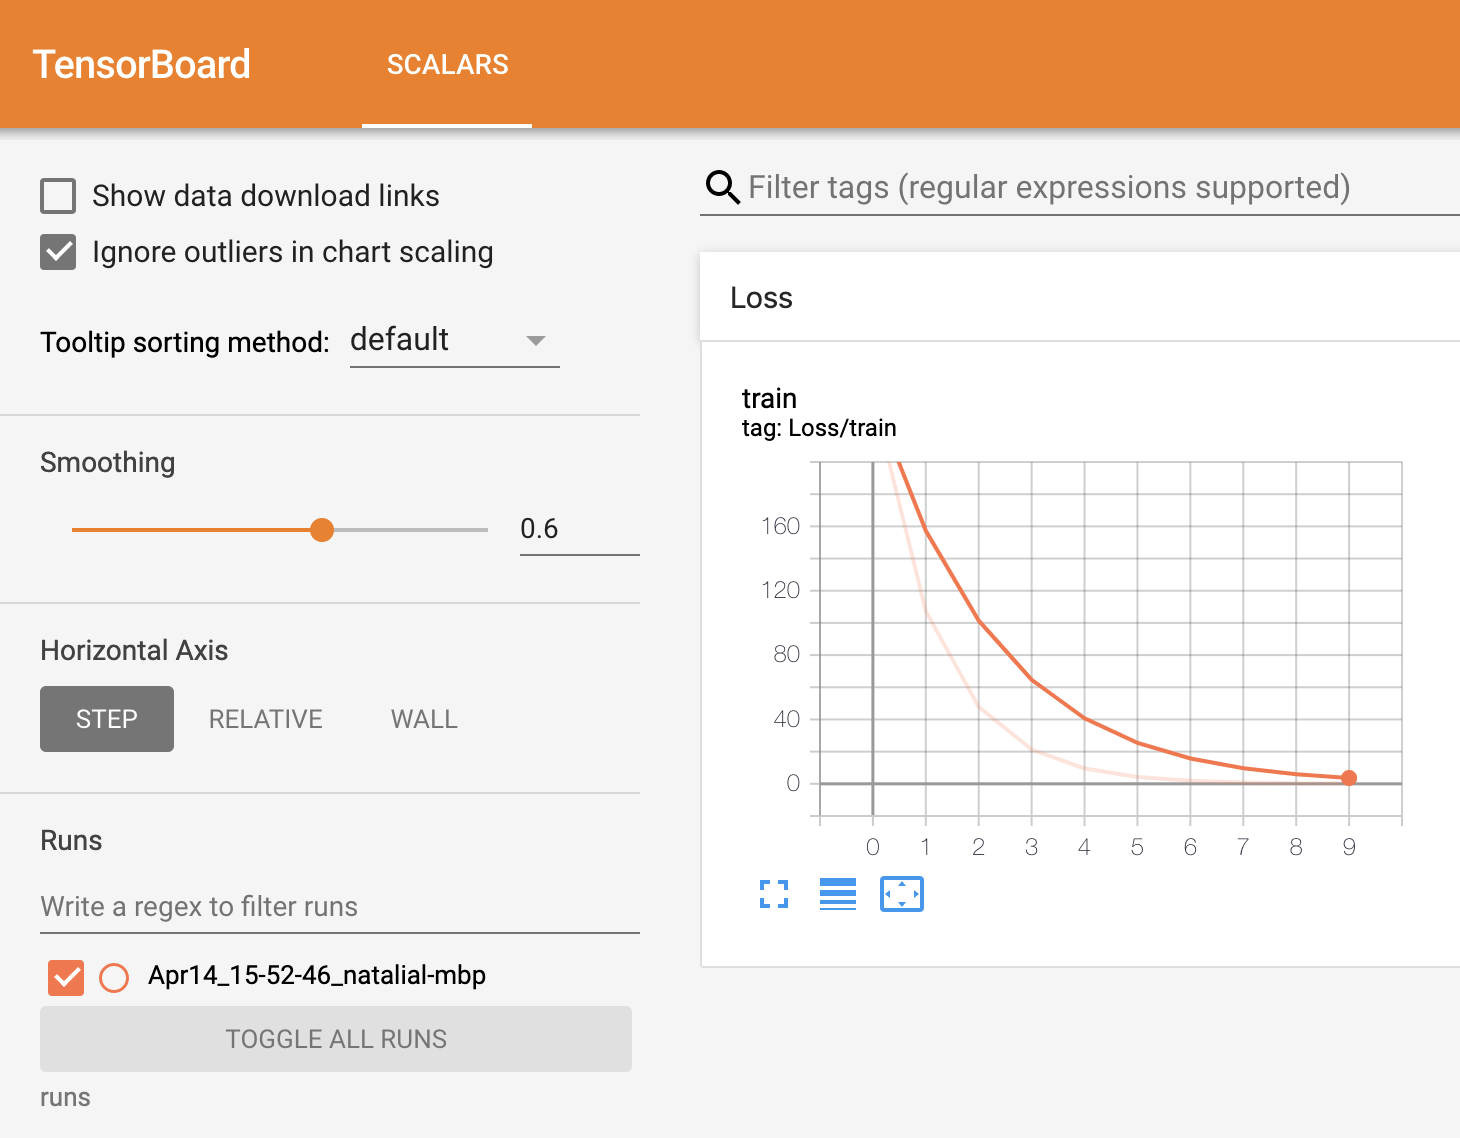Viewport: 1460px width, 1138px height.
Task: Select the STEP horizontal axis option
Action: [106, 718]
